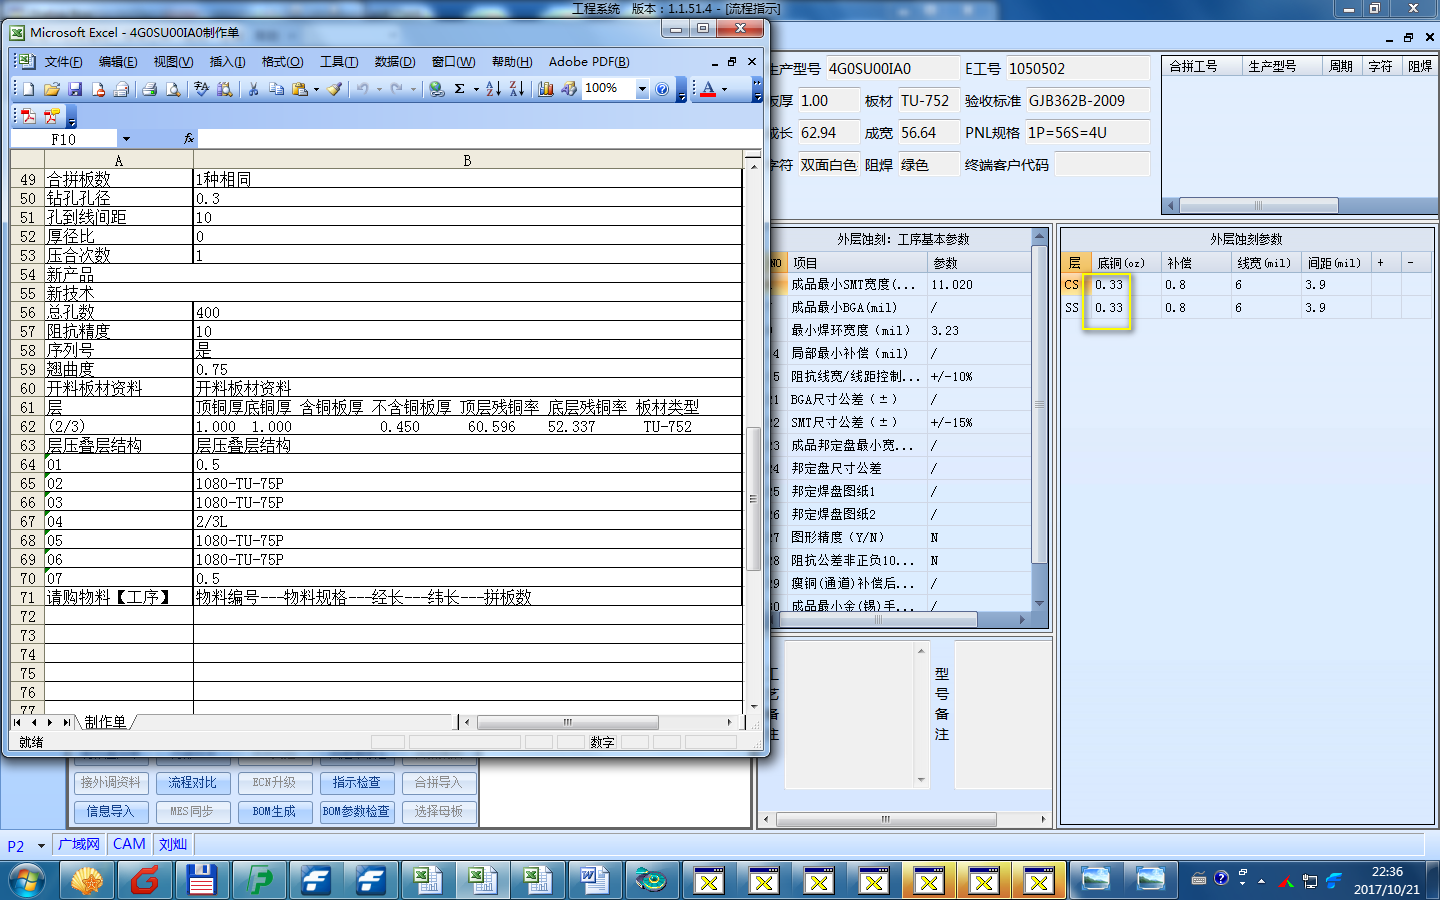Open the 插入(I) menu
This screenshot has width=1440, height=900.
coord(227,62)
